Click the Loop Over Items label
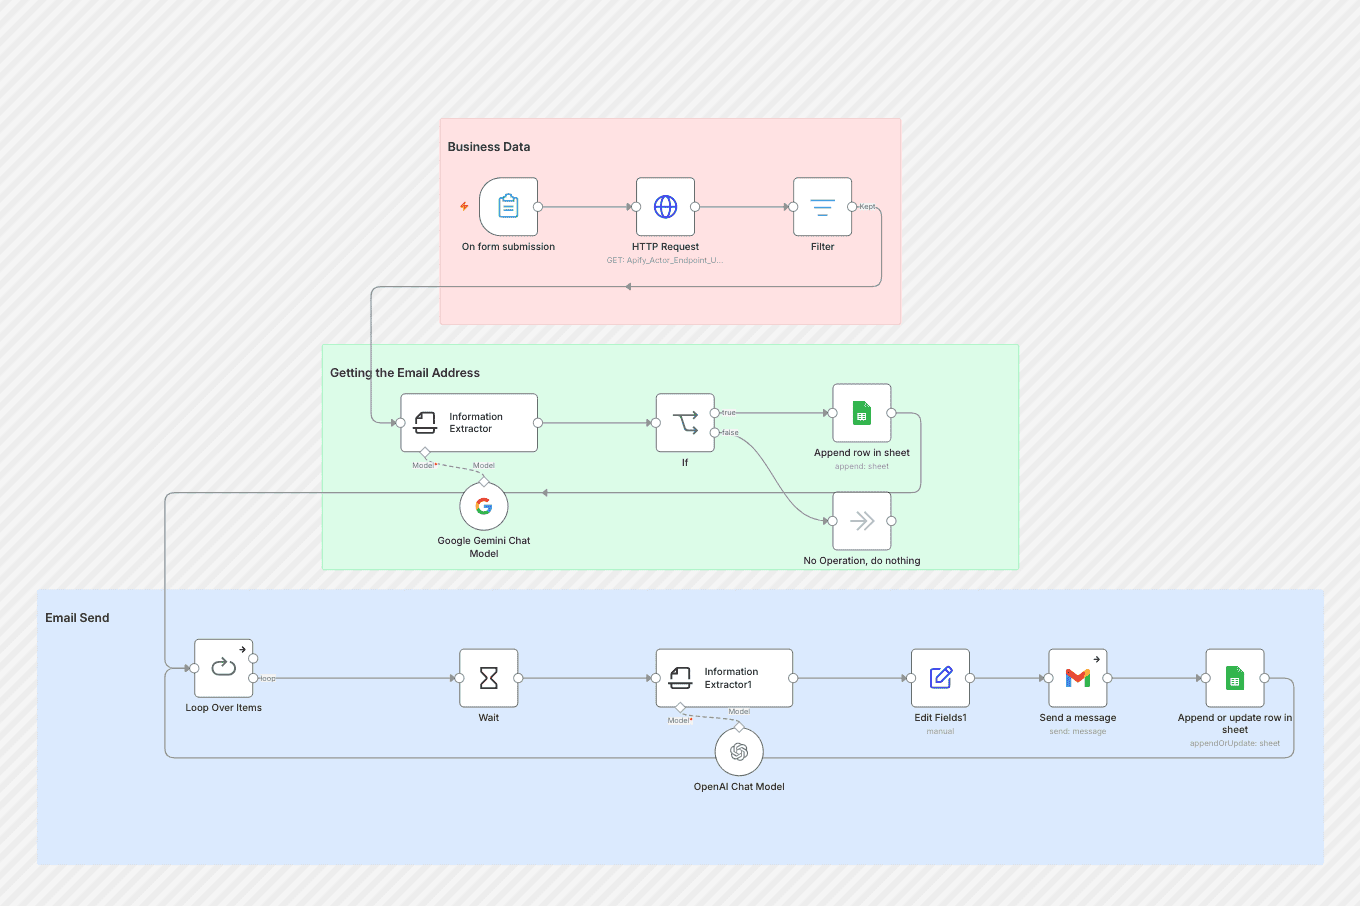This screenshot has height=906, width=1360. [x=224, y=708]
